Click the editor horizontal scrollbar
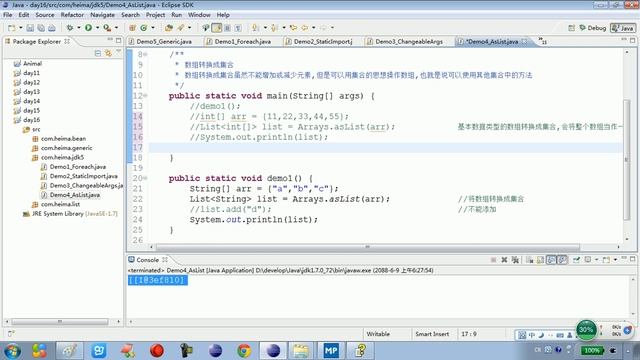The width and height of the screenshot is (640, 360). tap(367, 247)
